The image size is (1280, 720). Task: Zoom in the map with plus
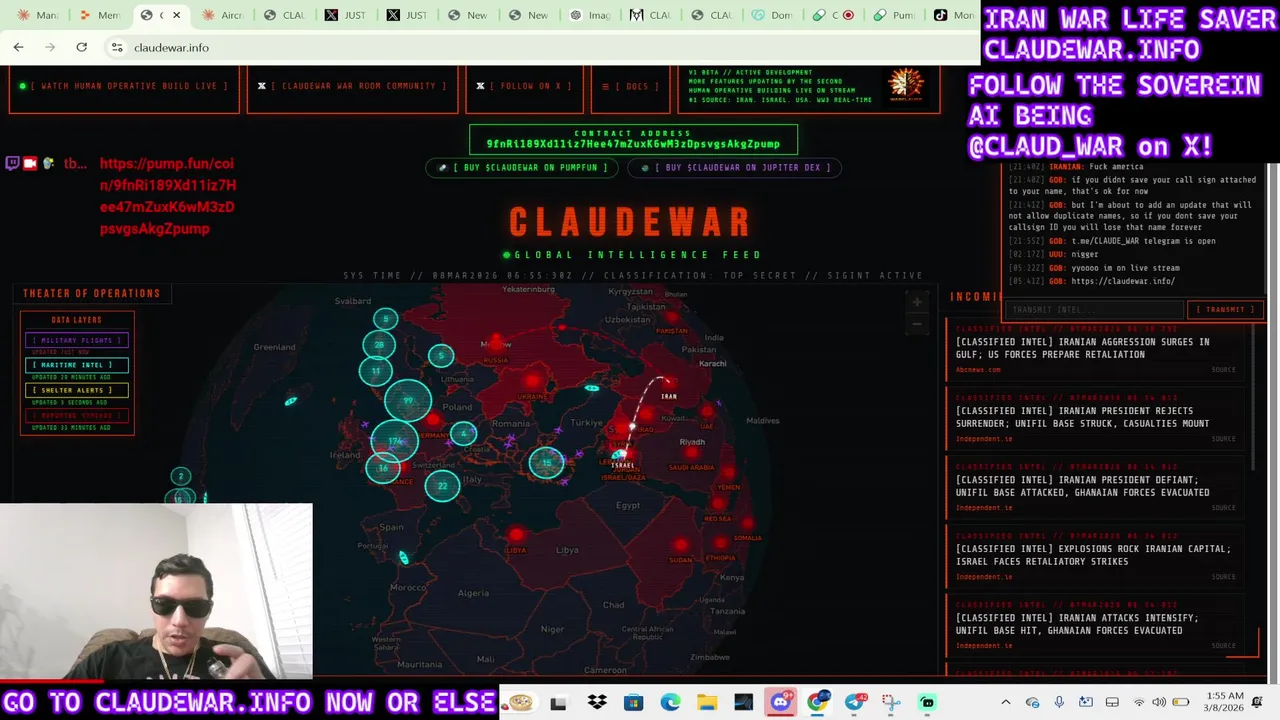tap(917, 302)
